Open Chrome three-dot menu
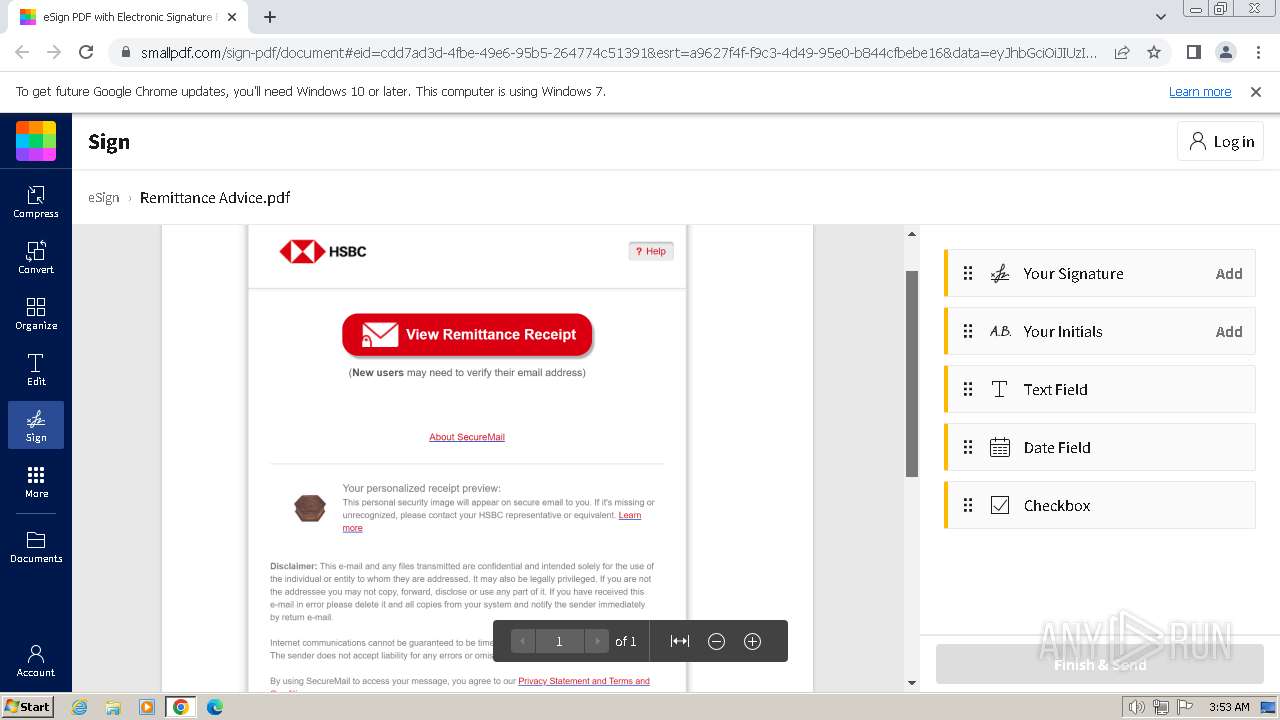 (x=1257, y=52)
